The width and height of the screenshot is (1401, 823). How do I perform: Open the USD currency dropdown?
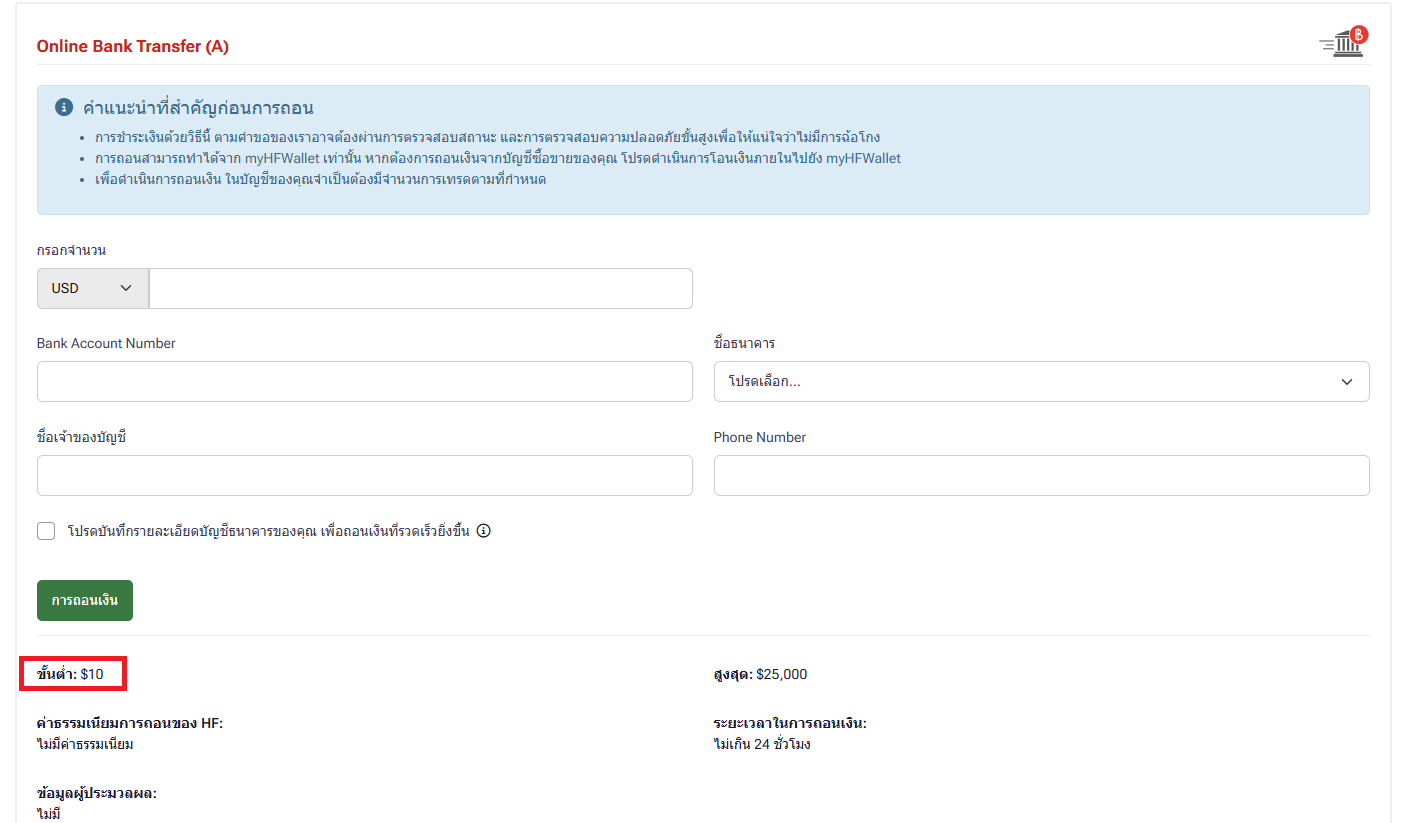(93, 288)
